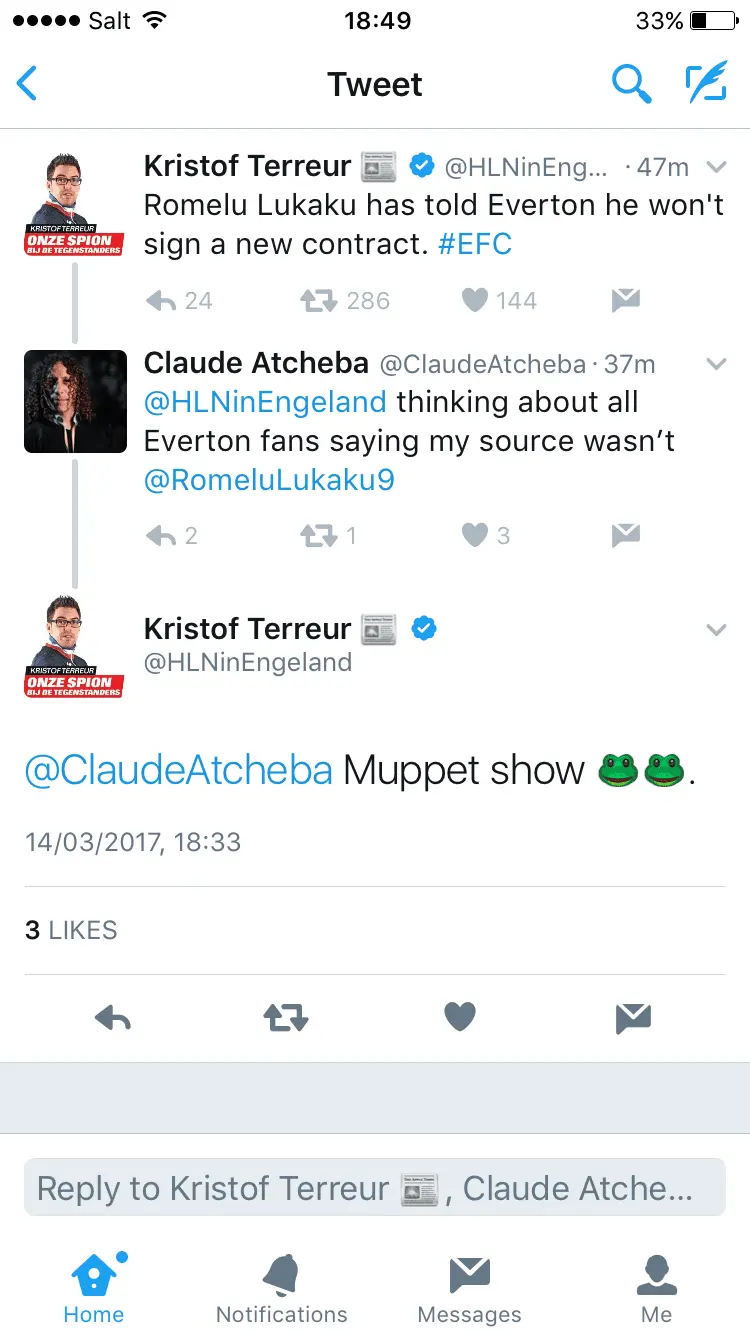The width and height of the screenshot is (750, 1334).
Task: Open search with magnifying glass icon
Action: [x=631, y=84]
